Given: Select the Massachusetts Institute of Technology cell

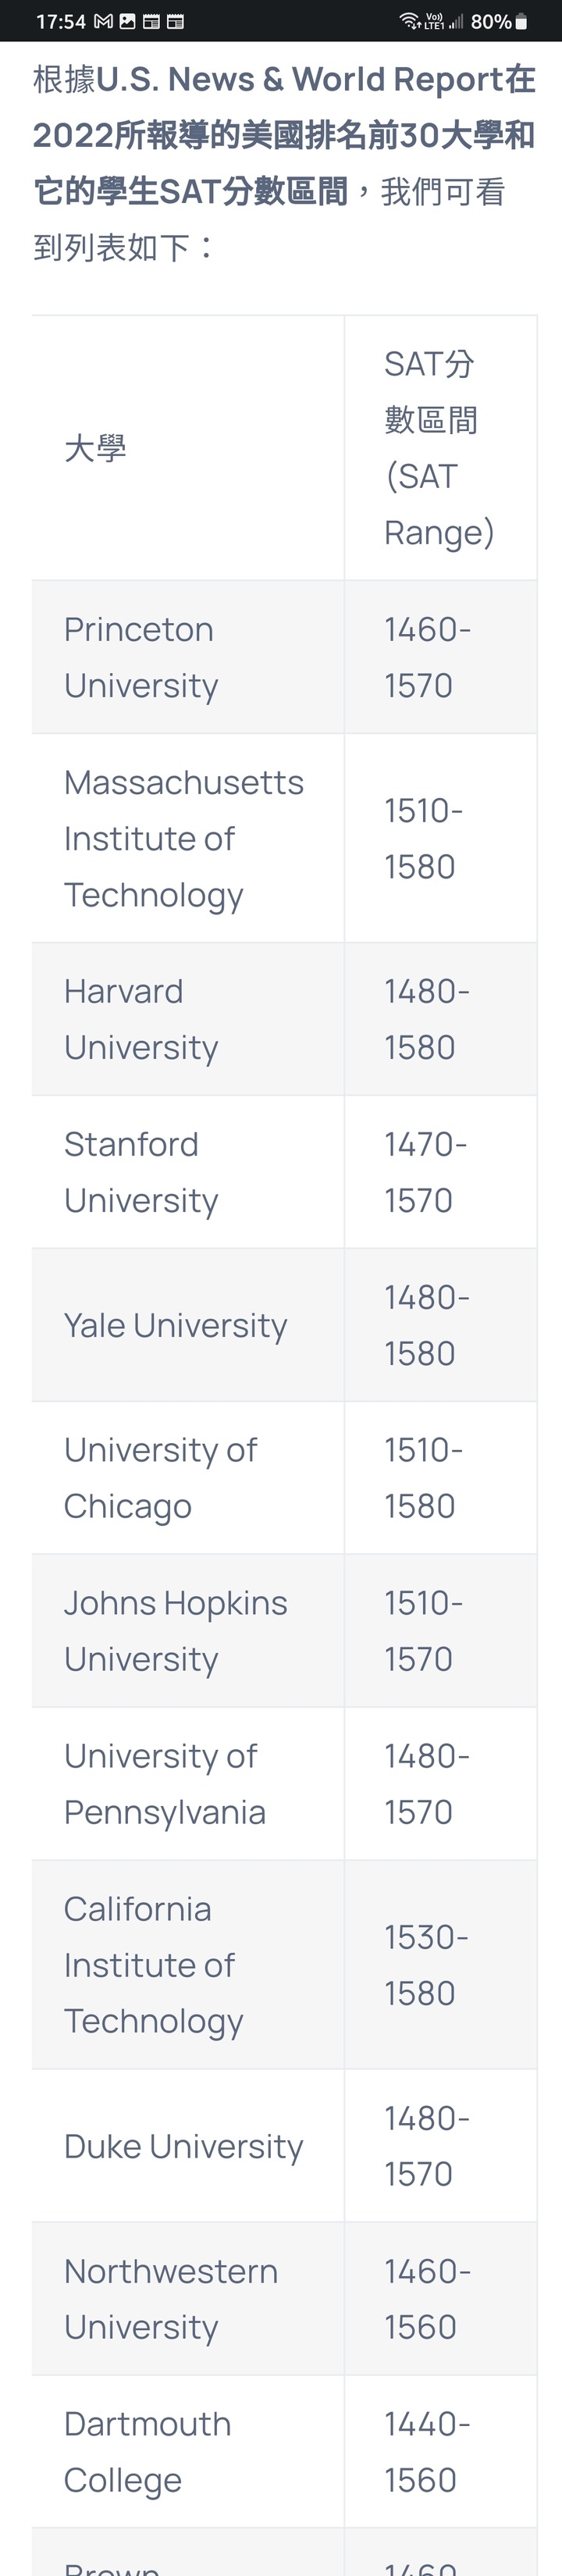Looking at the screenshot, I should 188,838.
